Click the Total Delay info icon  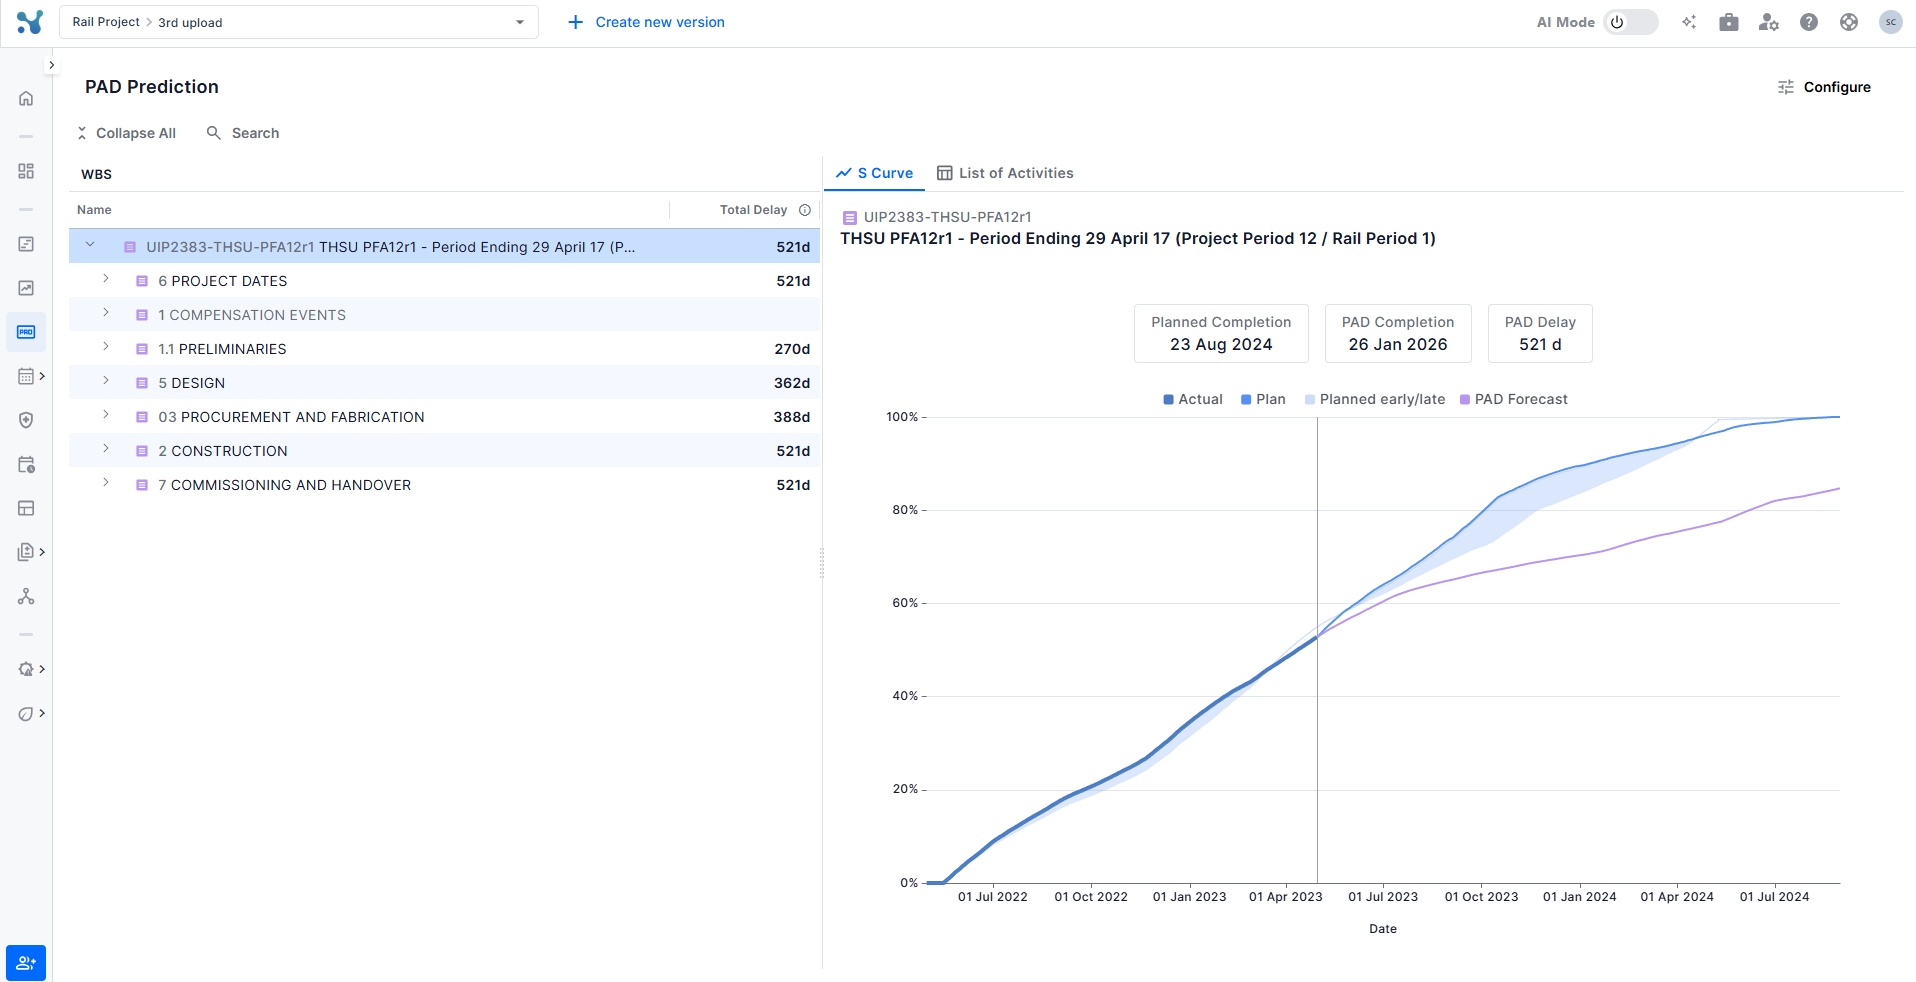point(805,210)
